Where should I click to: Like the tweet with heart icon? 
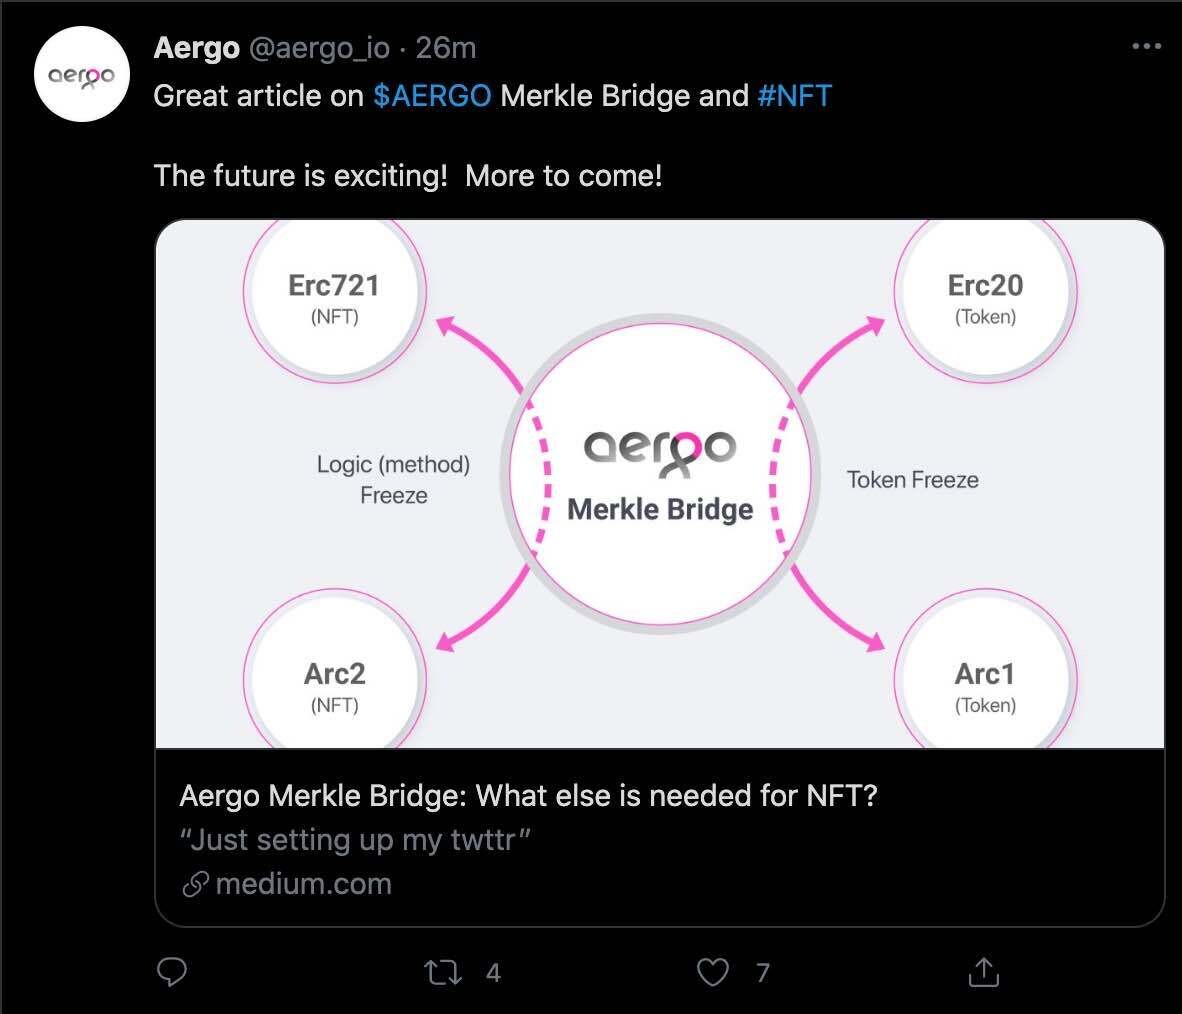[712, 972]
